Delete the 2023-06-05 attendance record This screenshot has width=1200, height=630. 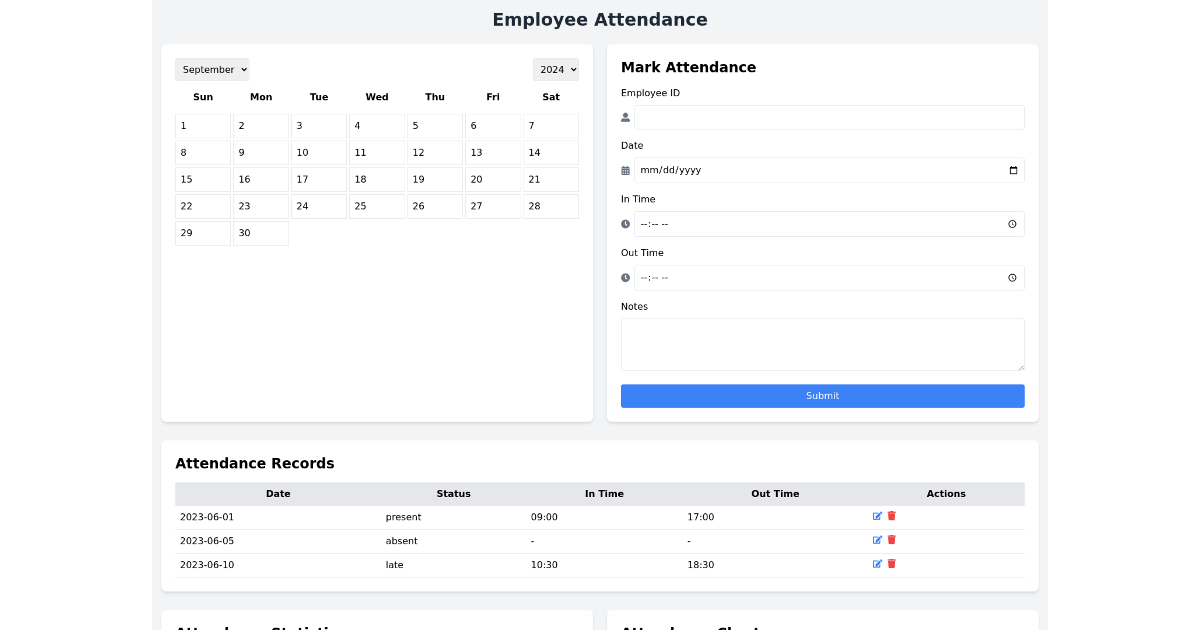click(x=891, y=540)
